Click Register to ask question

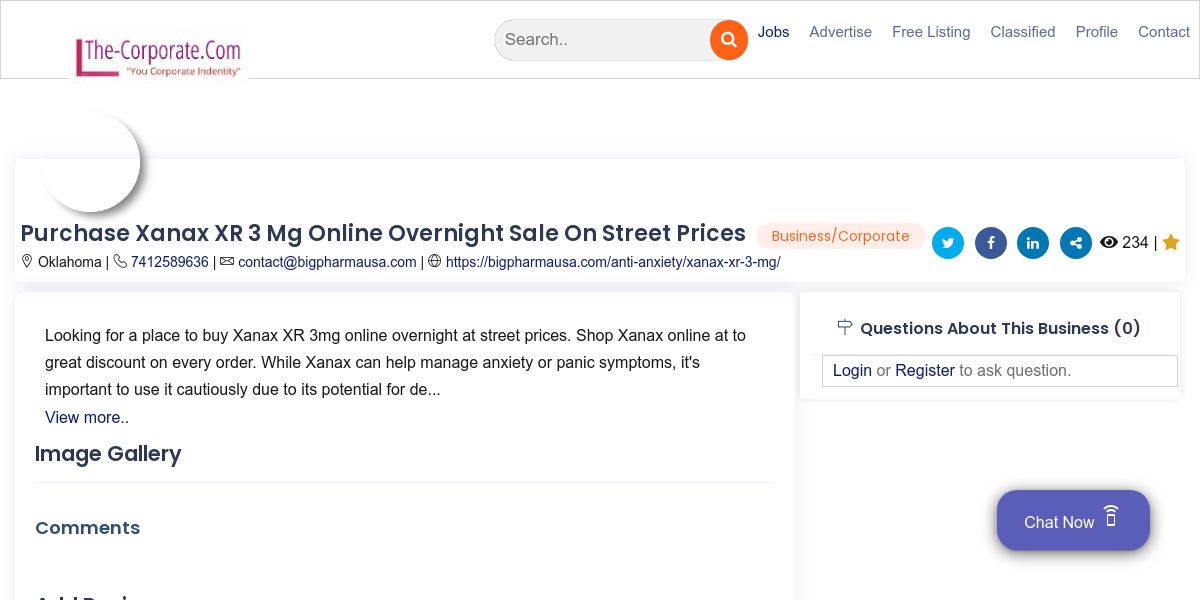point(925,370)
